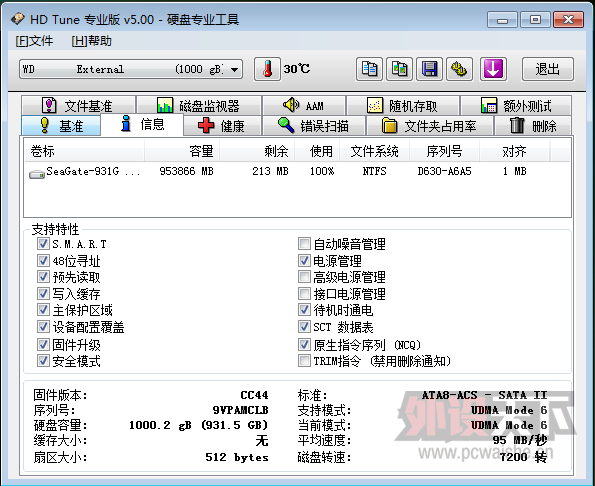Image resolution: width=595 pixels, height=486 pixels.
Task: Switch to the 错误扫描 tab
Action: [314, 126]
